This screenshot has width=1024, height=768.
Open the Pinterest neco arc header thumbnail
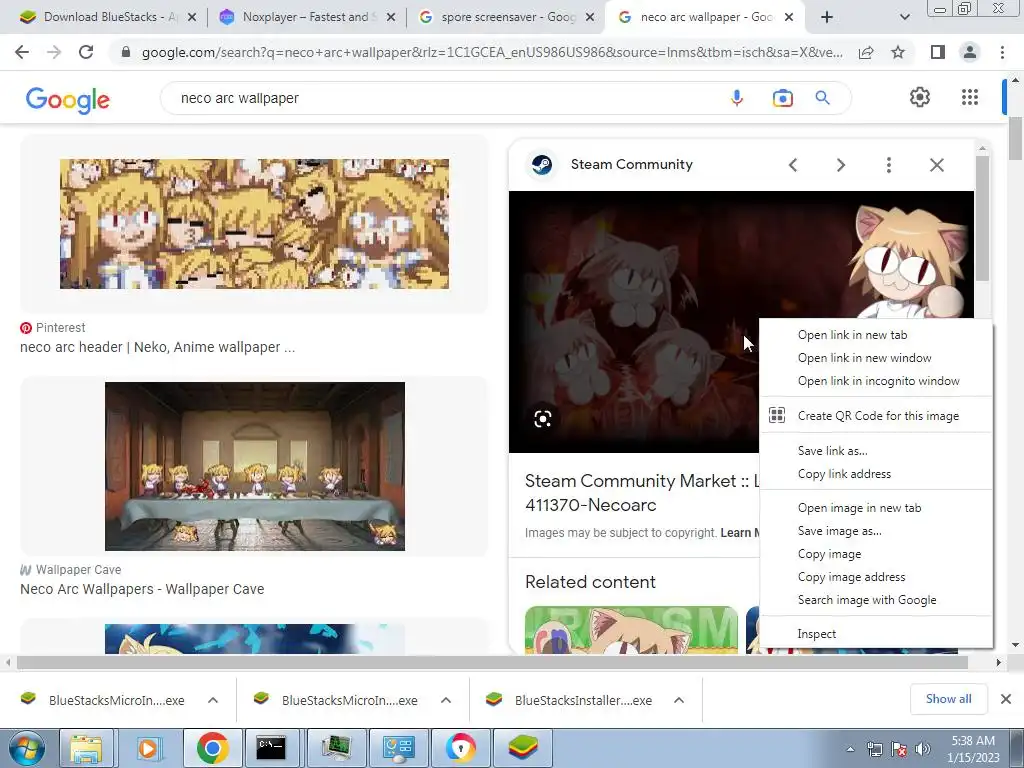254,224
